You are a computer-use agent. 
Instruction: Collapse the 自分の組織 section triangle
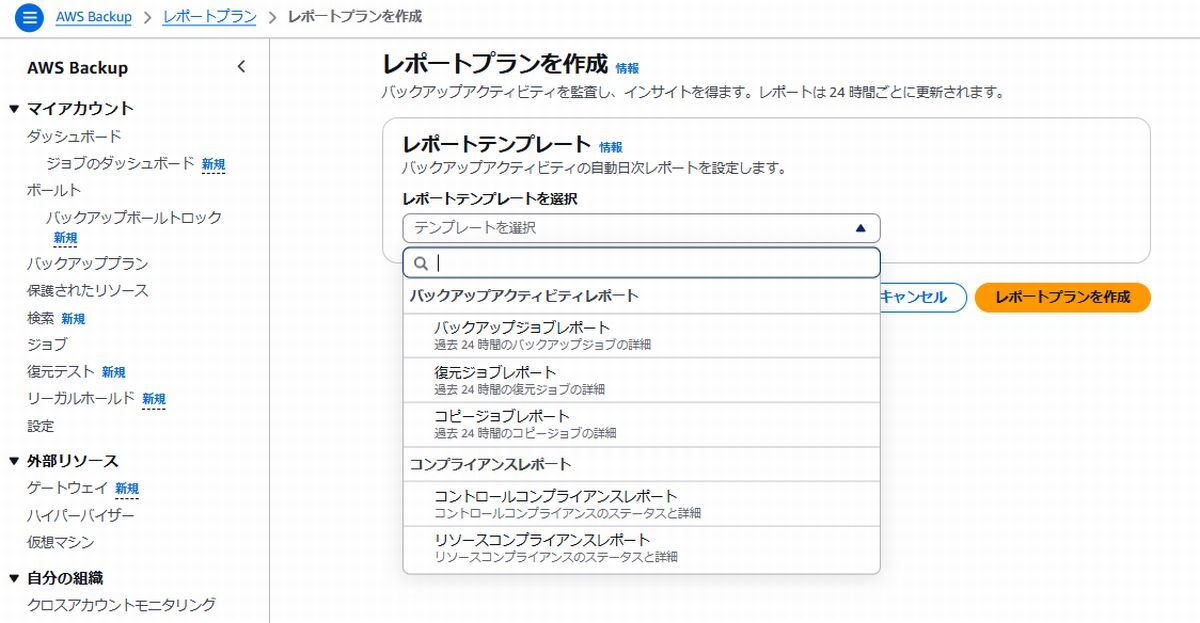coord(14,578)
